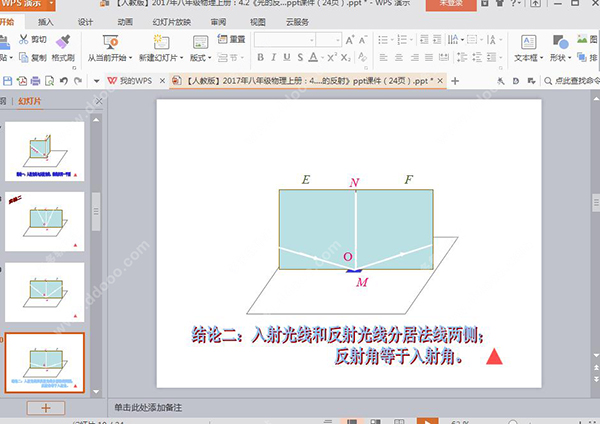This screenshot has width=600, height=424.
Task: Click the command search box 点此查找命令
Action: click(572, 81)
